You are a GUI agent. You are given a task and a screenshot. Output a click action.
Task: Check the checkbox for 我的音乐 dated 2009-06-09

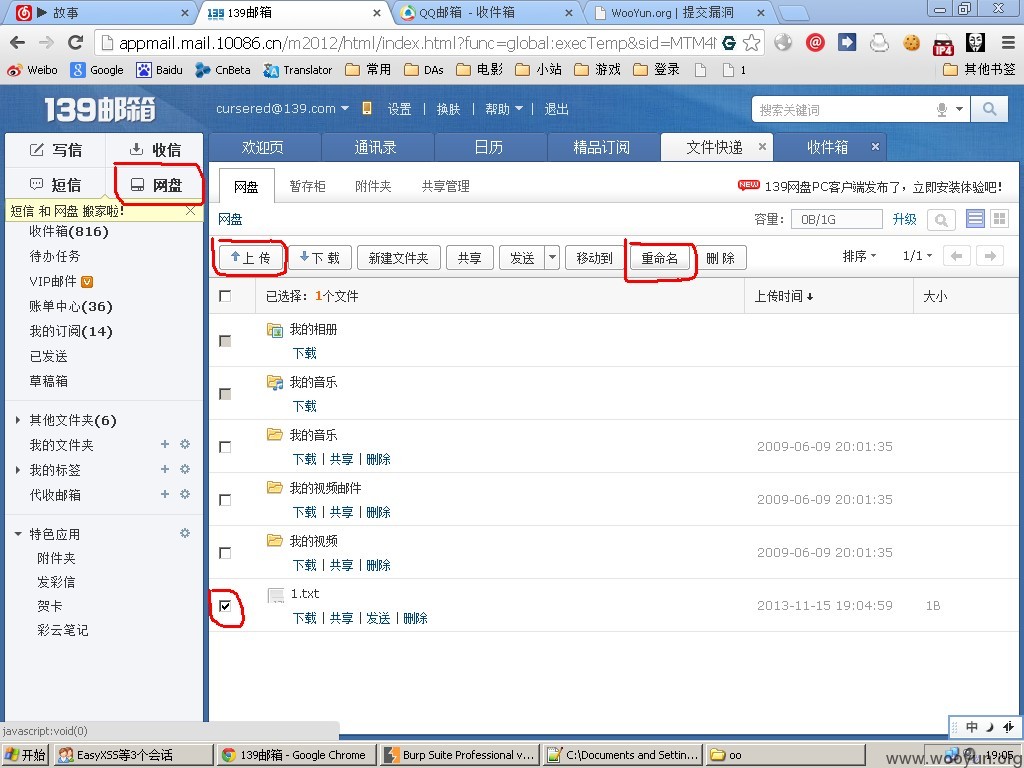point(225,447)
